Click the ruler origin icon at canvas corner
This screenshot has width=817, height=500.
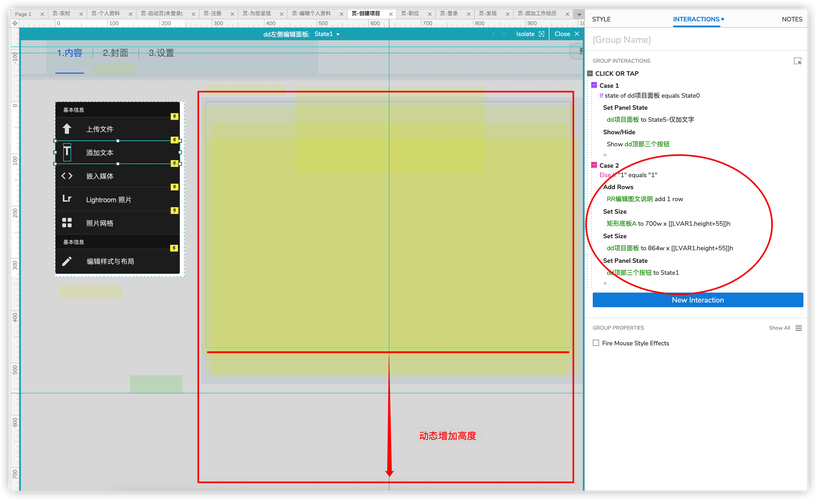point(15,23)
